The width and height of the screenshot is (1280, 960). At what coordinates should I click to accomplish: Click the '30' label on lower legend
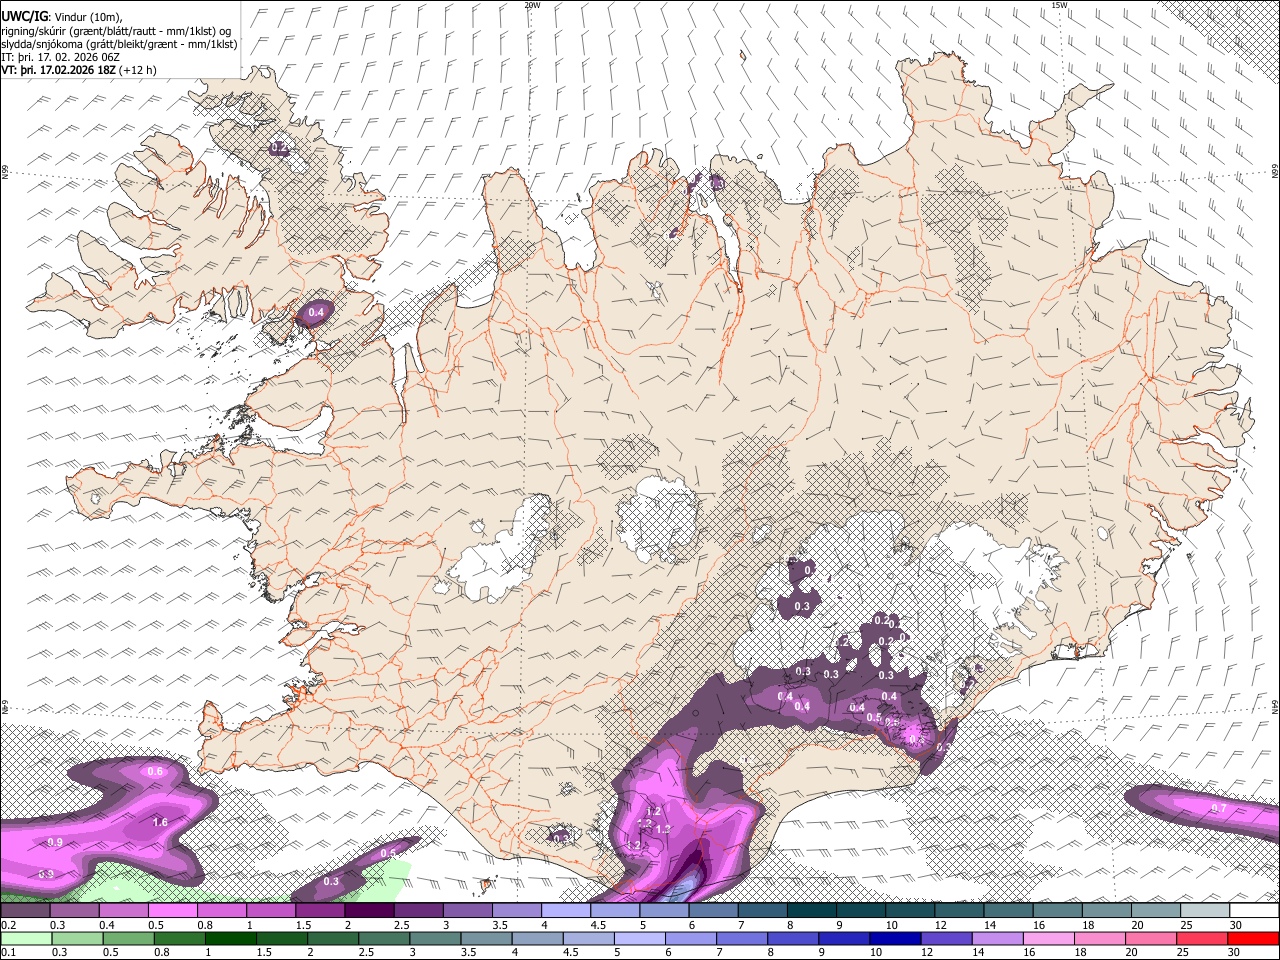tap(1236, 952)
